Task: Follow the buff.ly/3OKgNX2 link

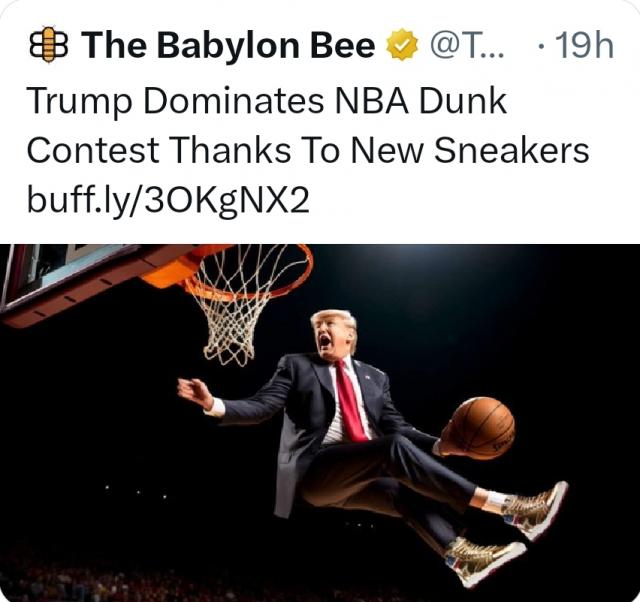Action: click(x=168, y=200)
